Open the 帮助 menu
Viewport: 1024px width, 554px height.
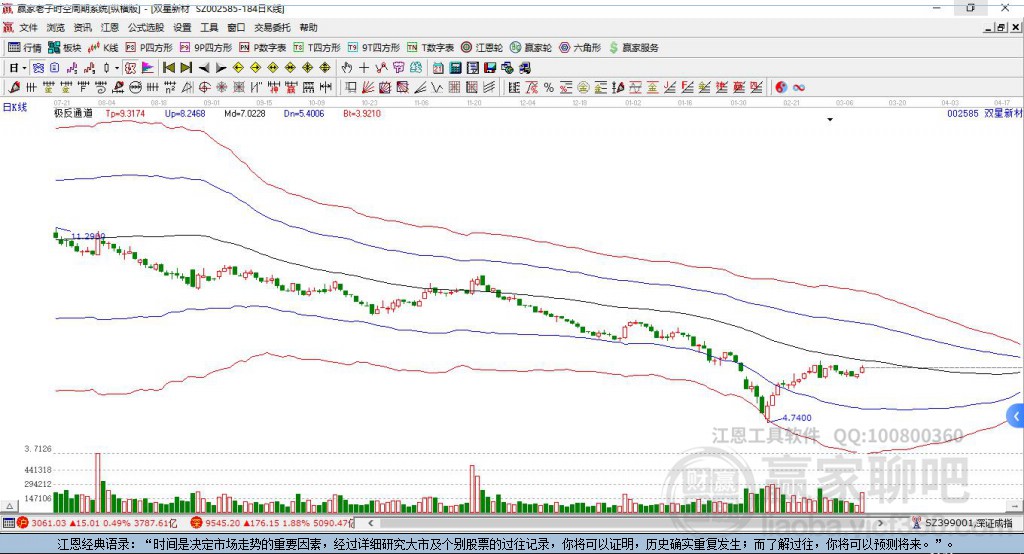[x=308, y=27]
